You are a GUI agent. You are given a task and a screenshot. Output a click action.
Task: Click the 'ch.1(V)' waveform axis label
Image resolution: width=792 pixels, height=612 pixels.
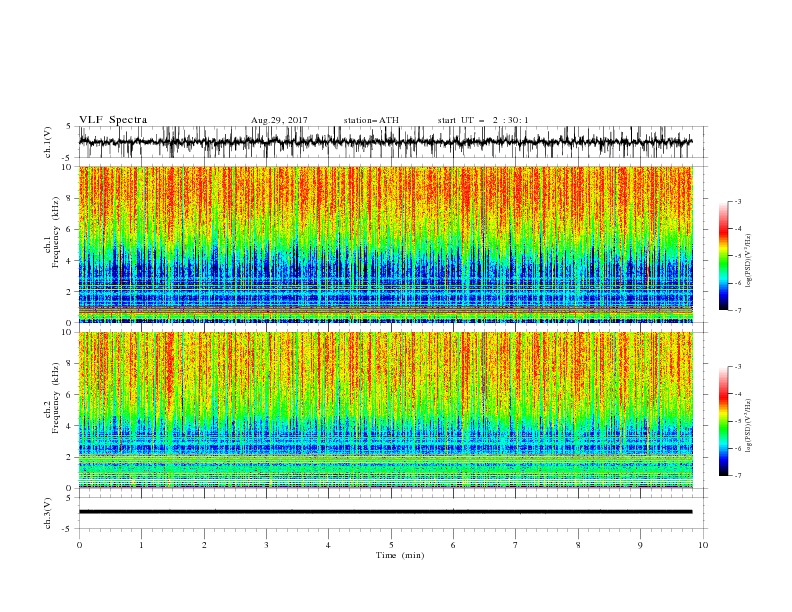(x=48, y=142)
